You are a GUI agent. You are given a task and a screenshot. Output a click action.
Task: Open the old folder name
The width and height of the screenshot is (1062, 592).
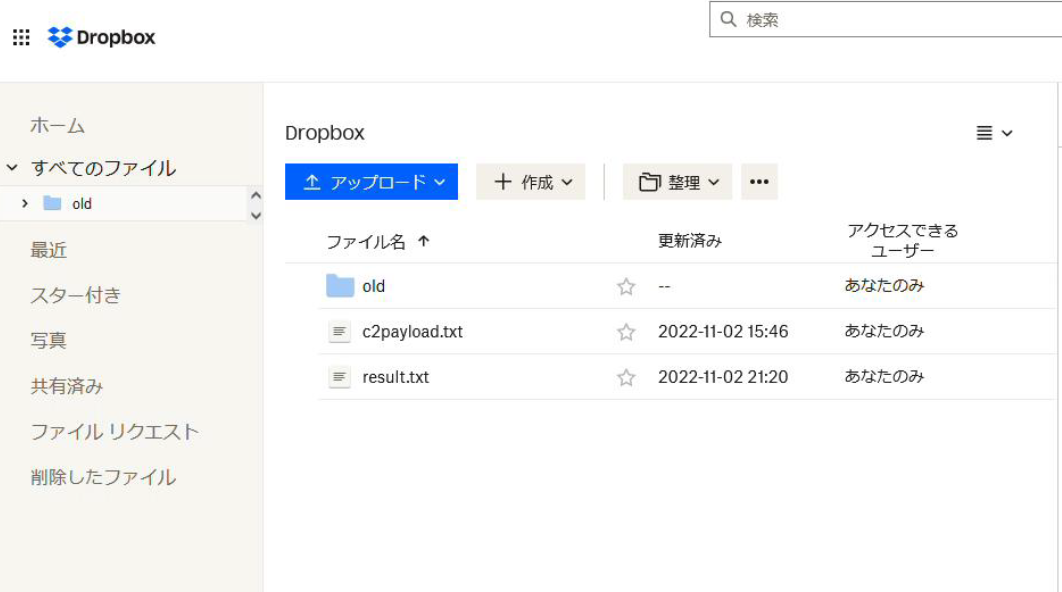[373, 287]
